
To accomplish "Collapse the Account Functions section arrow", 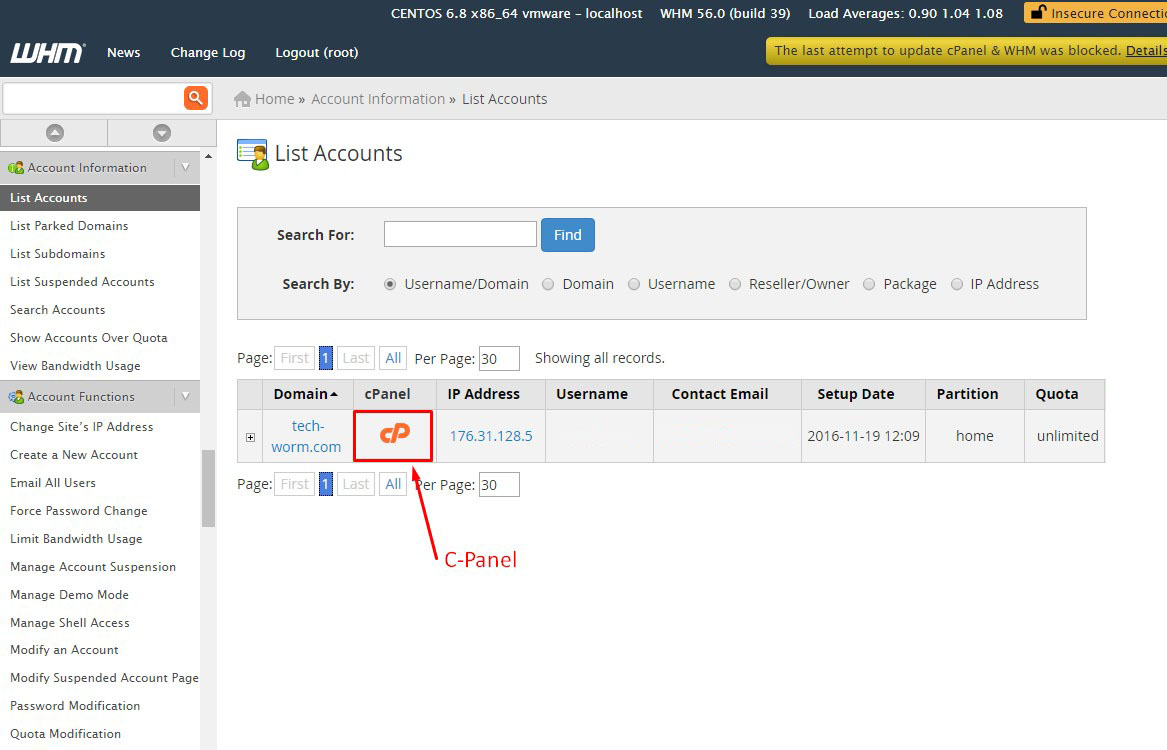I will 185,396.
